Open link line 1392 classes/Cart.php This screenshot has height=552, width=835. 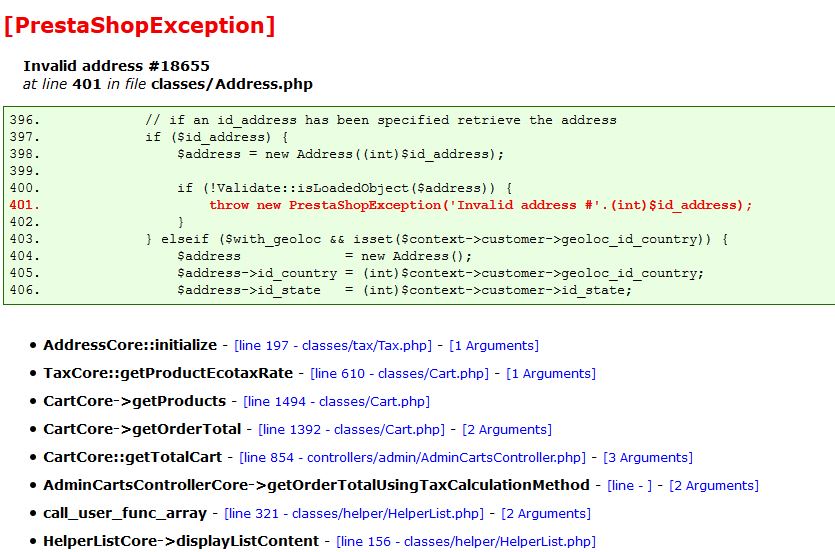point(351,430)
